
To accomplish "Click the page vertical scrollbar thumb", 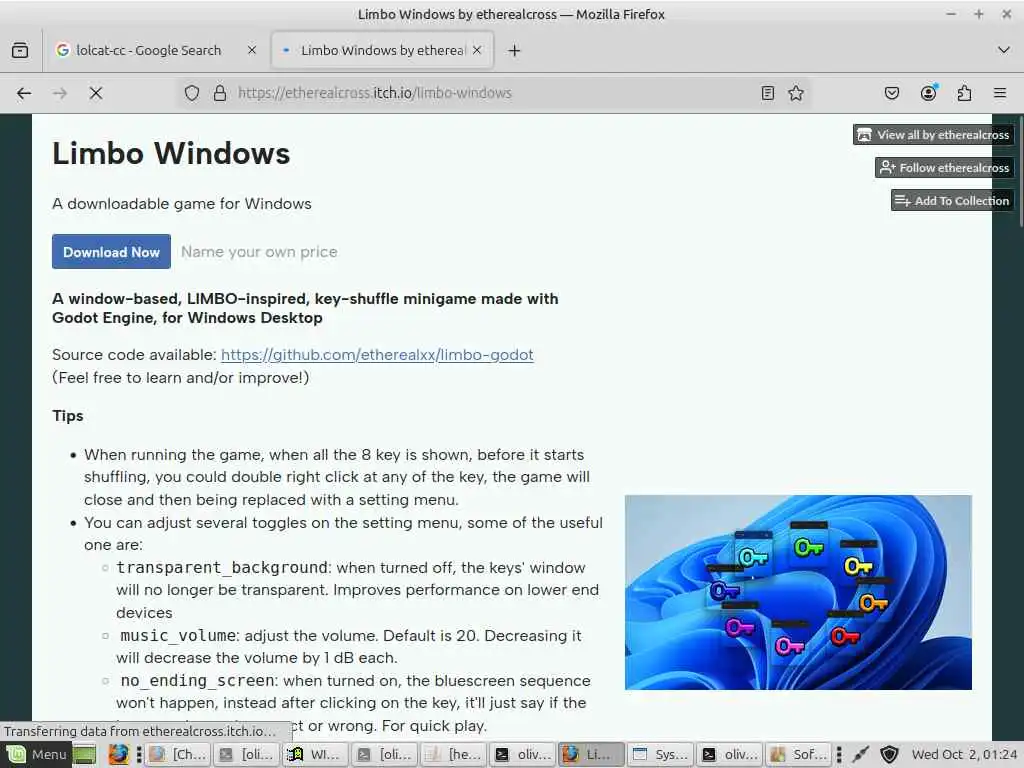I will [1019, 171].
